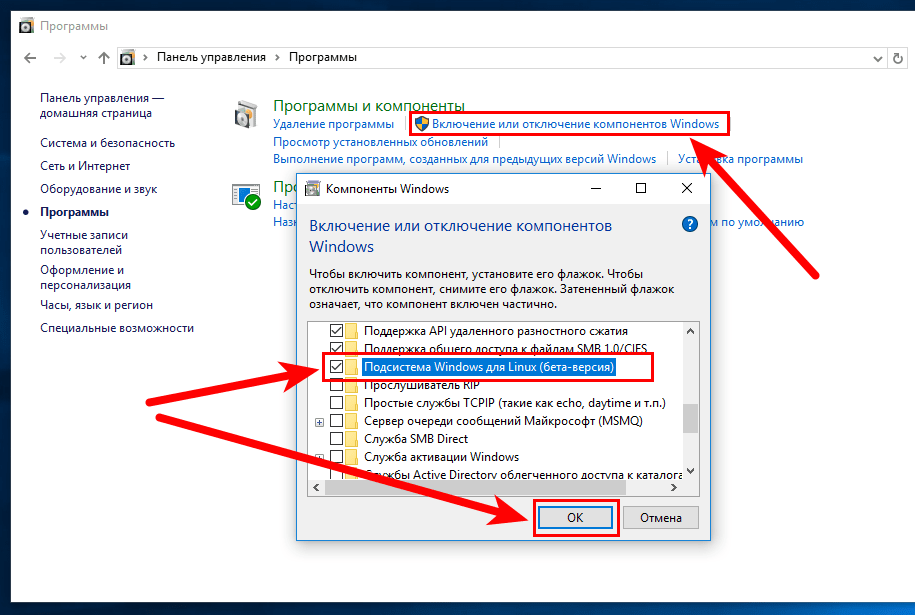Screen dimensions: 915x615
Task: Click the Control Panel icon in the address bar
Action: (127, 58)
